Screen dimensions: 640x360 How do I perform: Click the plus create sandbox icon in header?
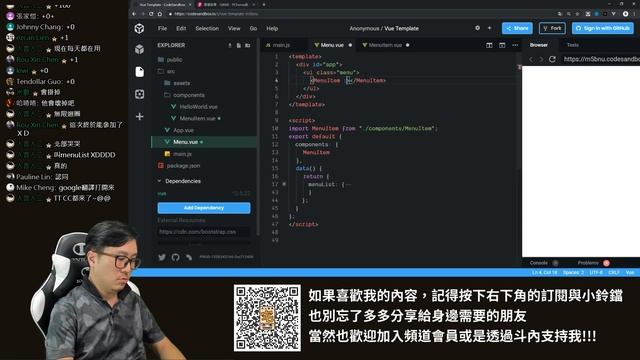[x=489, y=28]
